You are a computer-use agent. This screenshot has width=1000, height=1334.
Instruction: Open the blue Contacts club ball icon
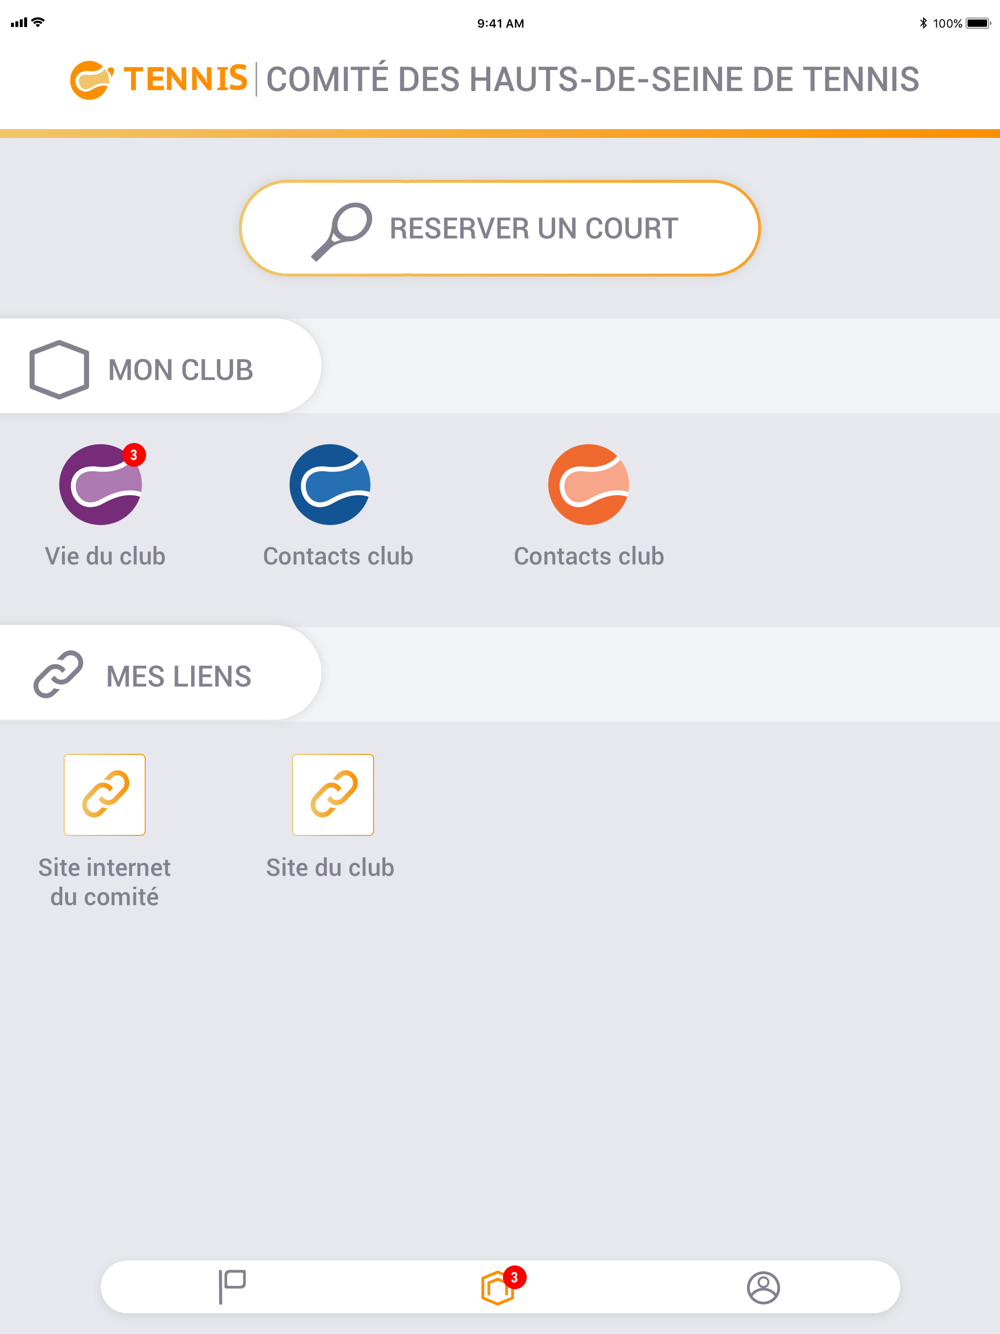pos(330,485)
